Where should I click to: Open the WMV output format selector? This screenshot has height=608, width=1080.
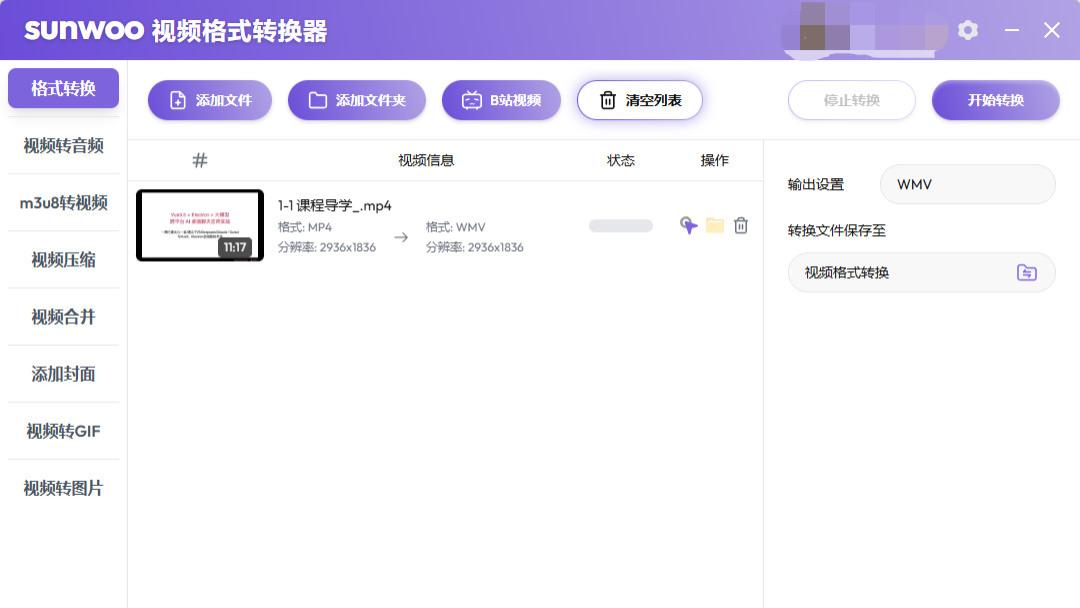[966, 184]
